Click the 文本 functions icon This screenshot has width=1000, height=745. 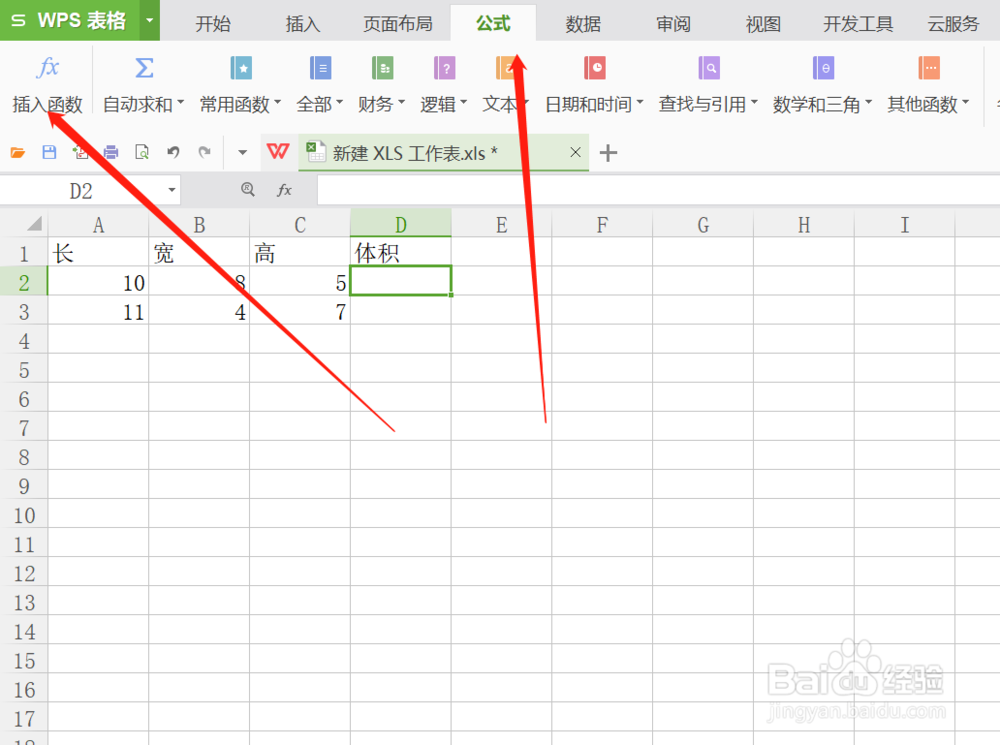pos(504,68)
